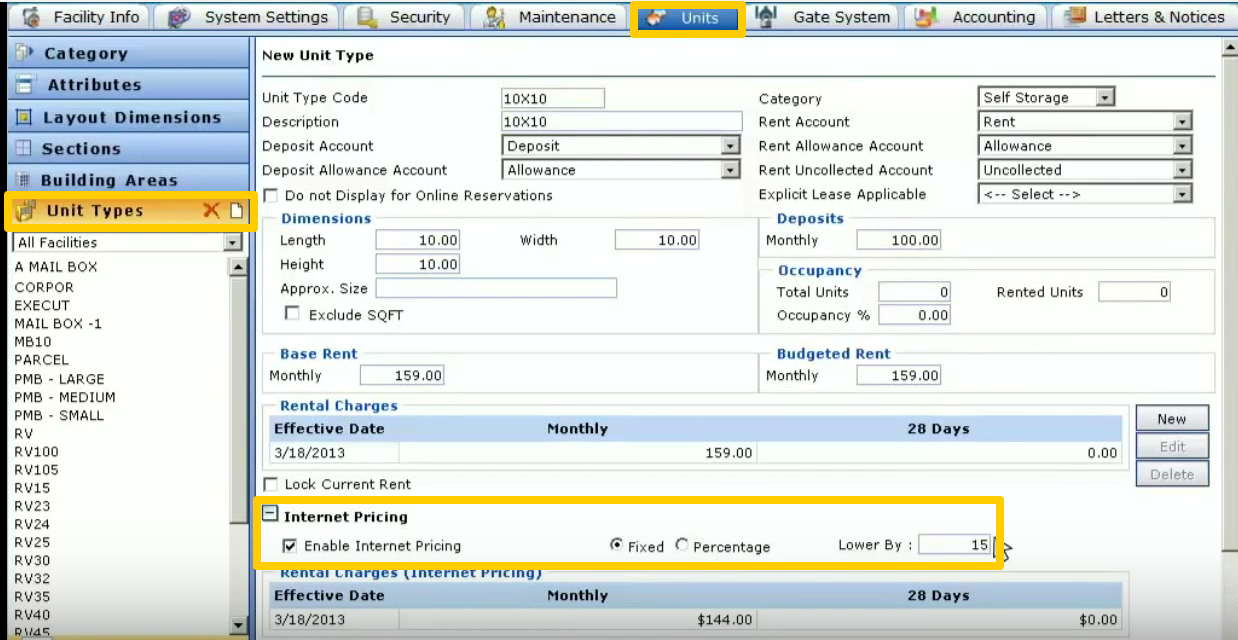Image resolution: width=1238 pixels, height=640 pixels.
Task: Click the Layout Dimensions sidebar icon
Action: tap(24, 117)
